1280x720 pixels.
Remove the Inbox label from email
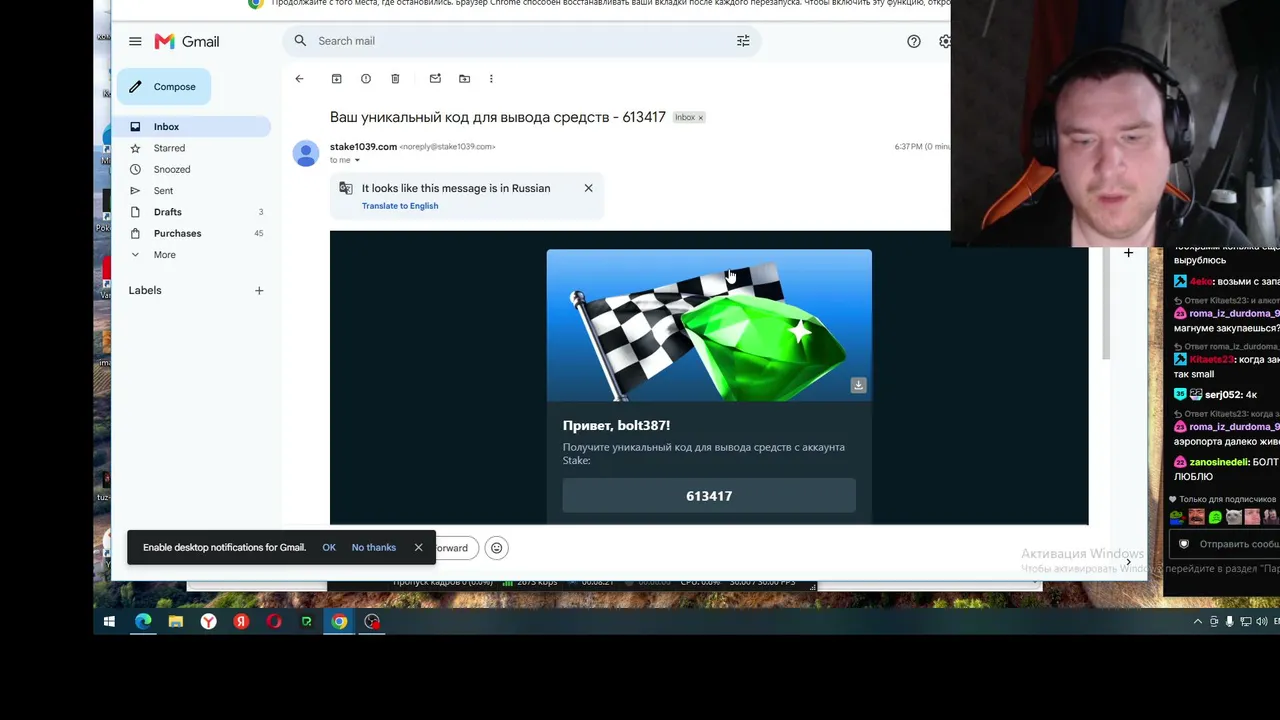[700, 118]
